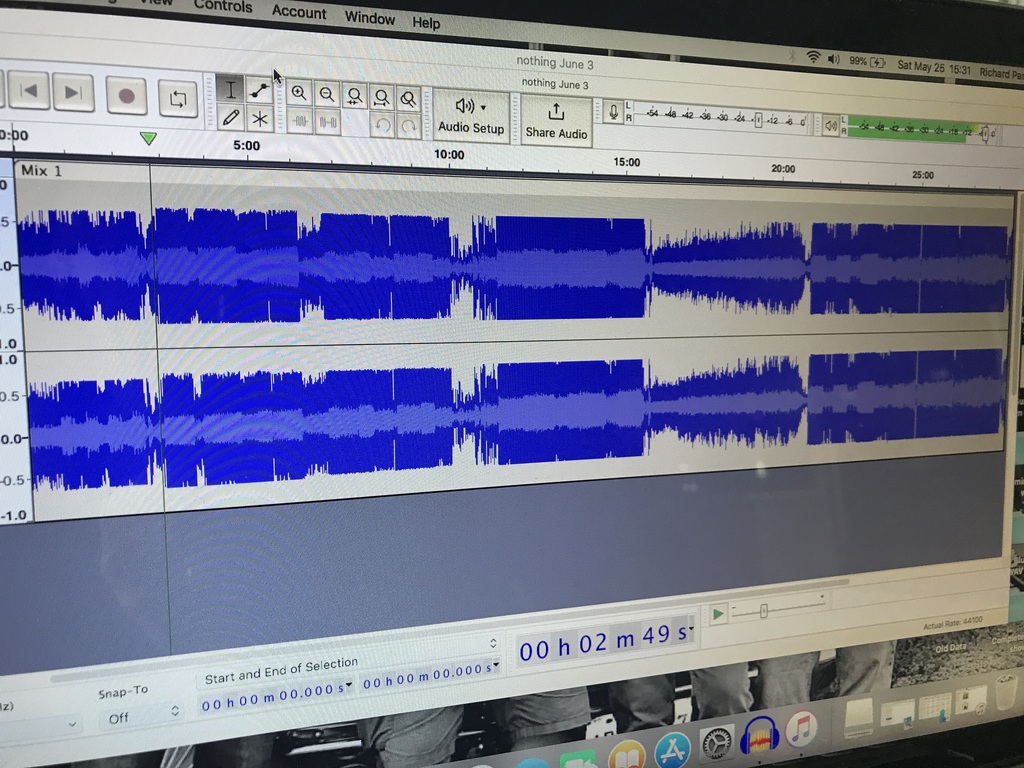Click the Play-at-Speed green play button
Screen dimensions: 1024x768
tap(718, 614)
